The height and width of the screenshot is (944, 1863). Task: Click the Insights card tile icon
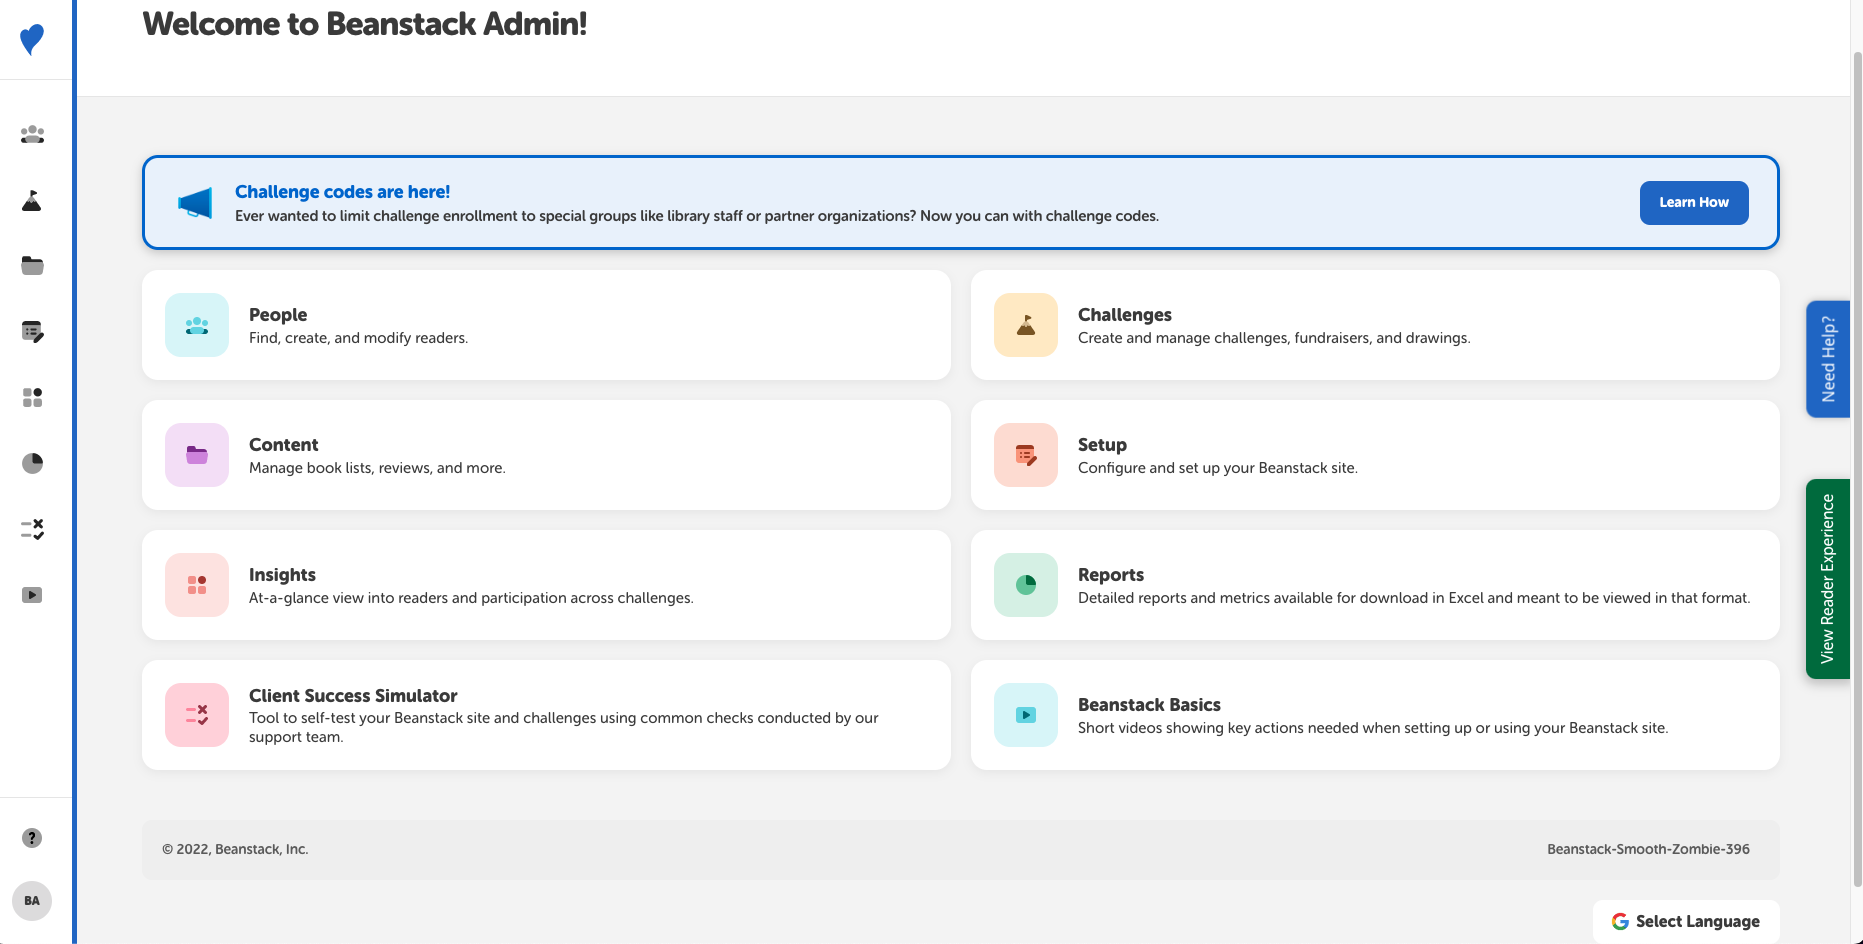197,585
